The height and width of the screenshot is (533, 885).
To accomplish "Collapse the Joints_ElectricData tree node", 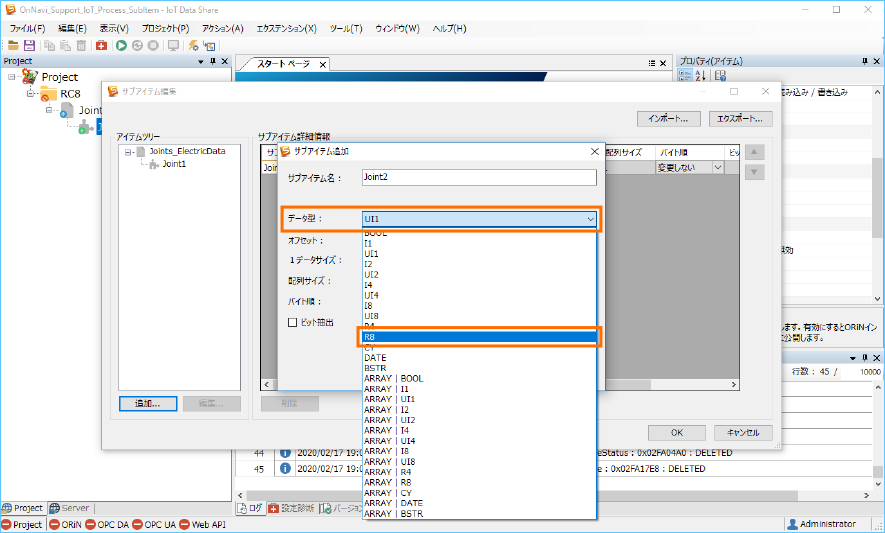I will pyautogui.click(x=129, y=152).
